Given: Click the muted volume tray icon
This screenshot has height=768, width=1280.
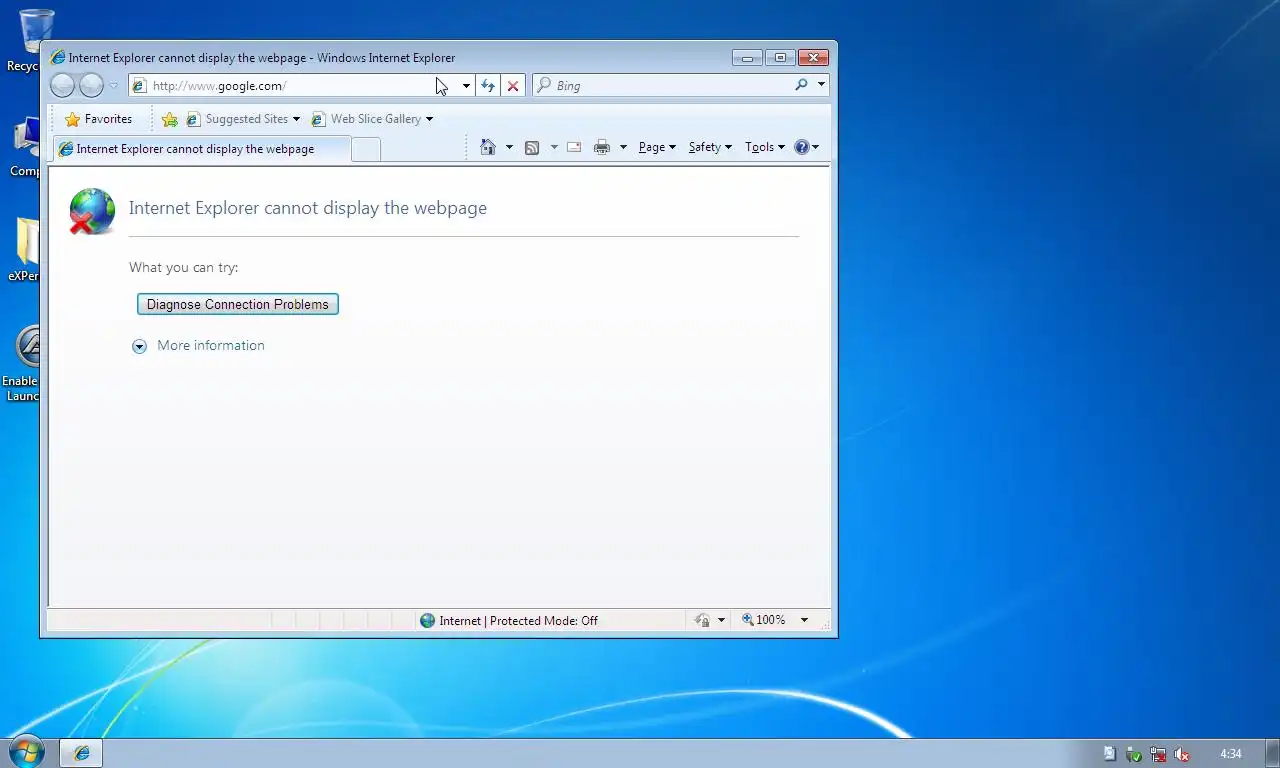Looking at the screenshot, I should pos(1182,754).
